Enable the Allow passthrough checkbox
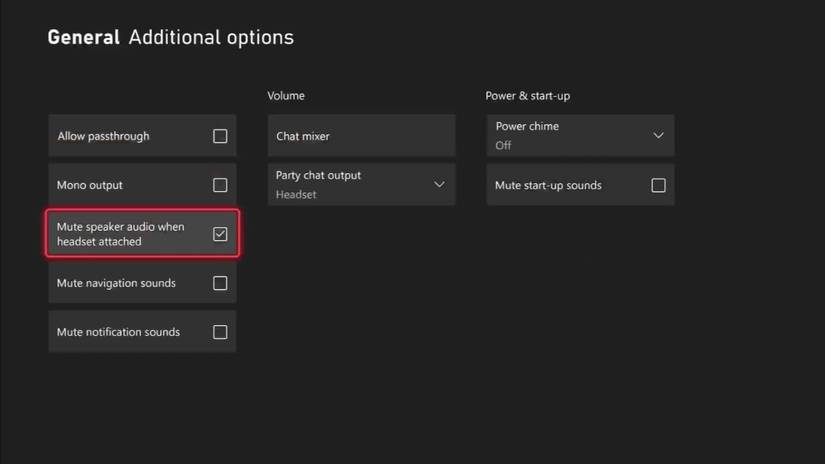The image size is (825, 464). 220,136
